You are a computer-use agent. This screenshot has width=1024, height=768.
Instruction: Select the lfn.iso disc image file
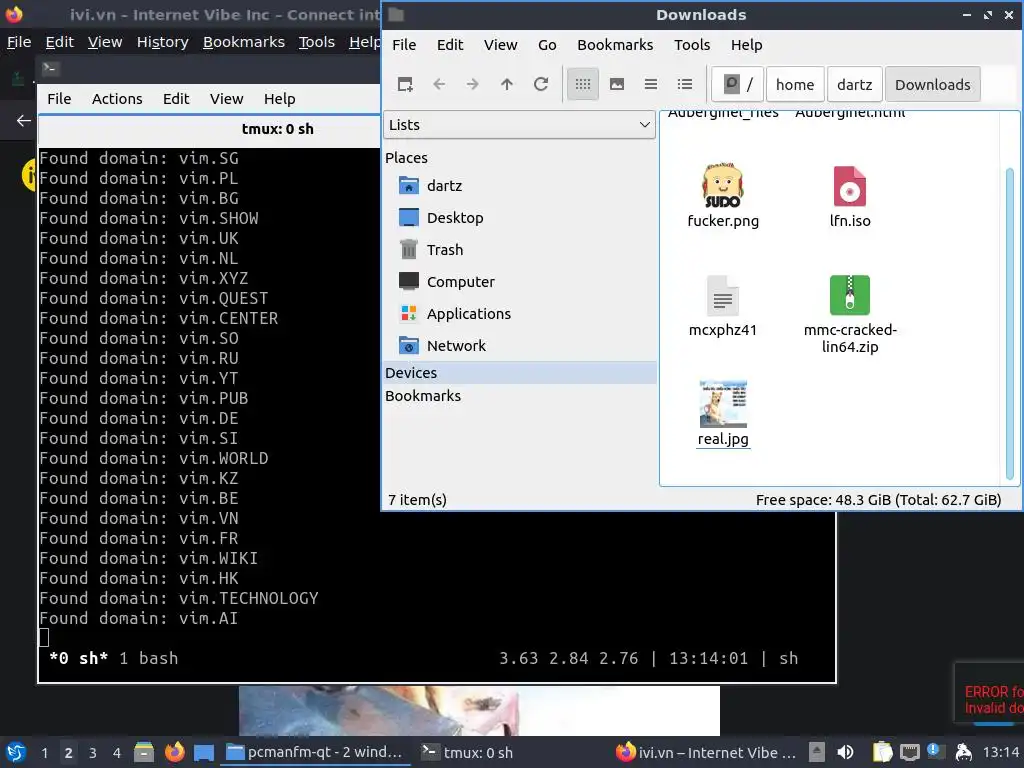tap(850, 195)
